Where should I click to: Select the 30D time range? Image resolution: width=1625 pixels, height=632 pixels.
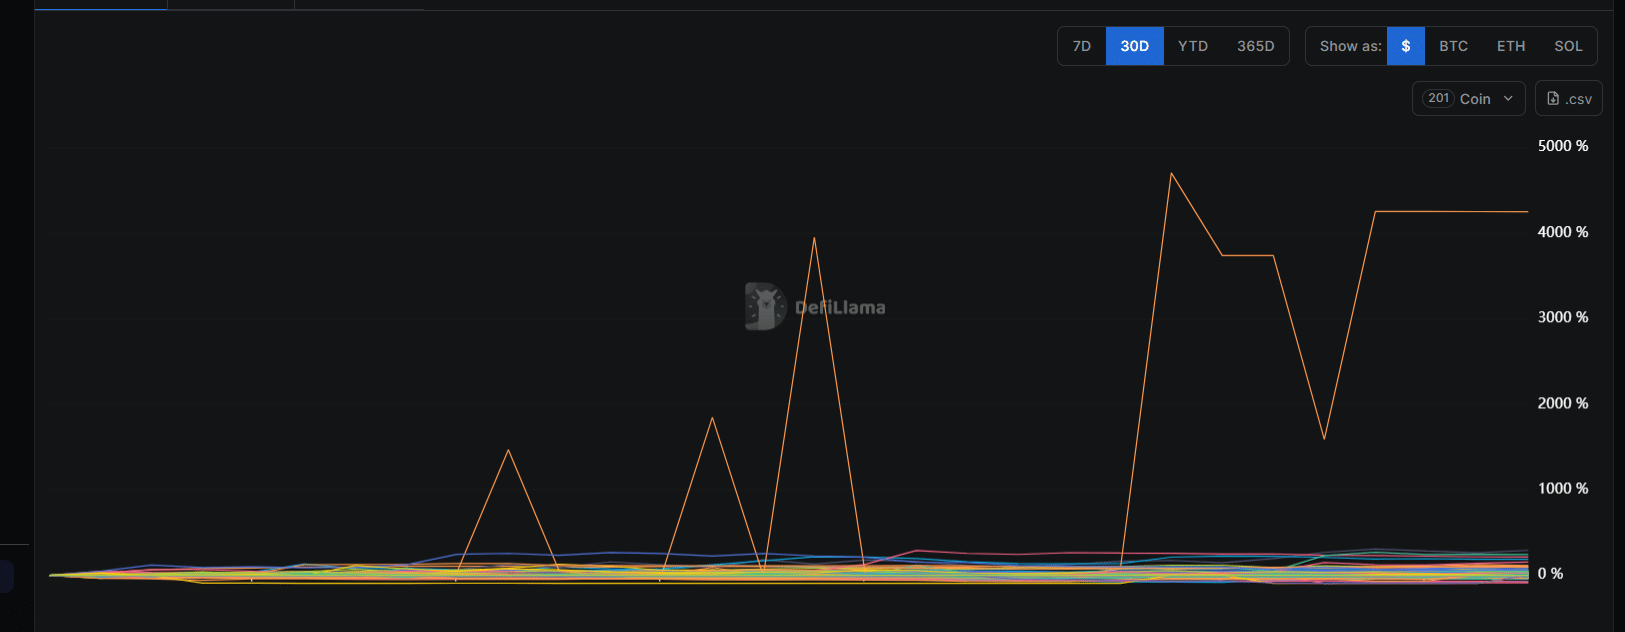pos(1134,46)
